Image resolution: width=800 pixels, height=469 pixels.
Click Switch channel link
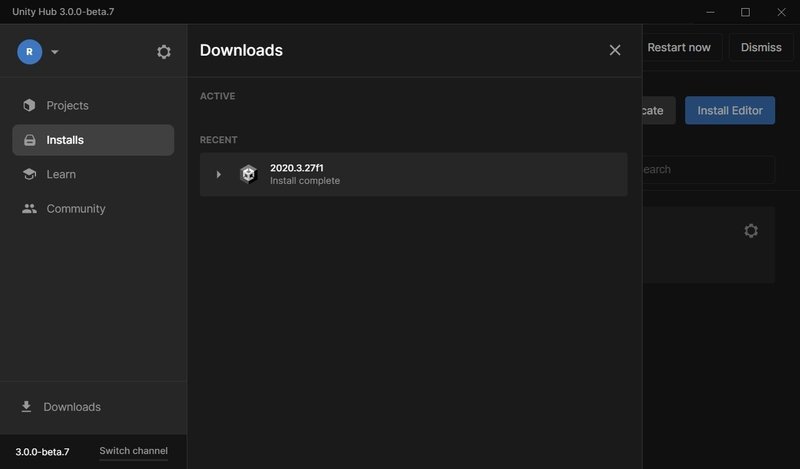[133, 451]
